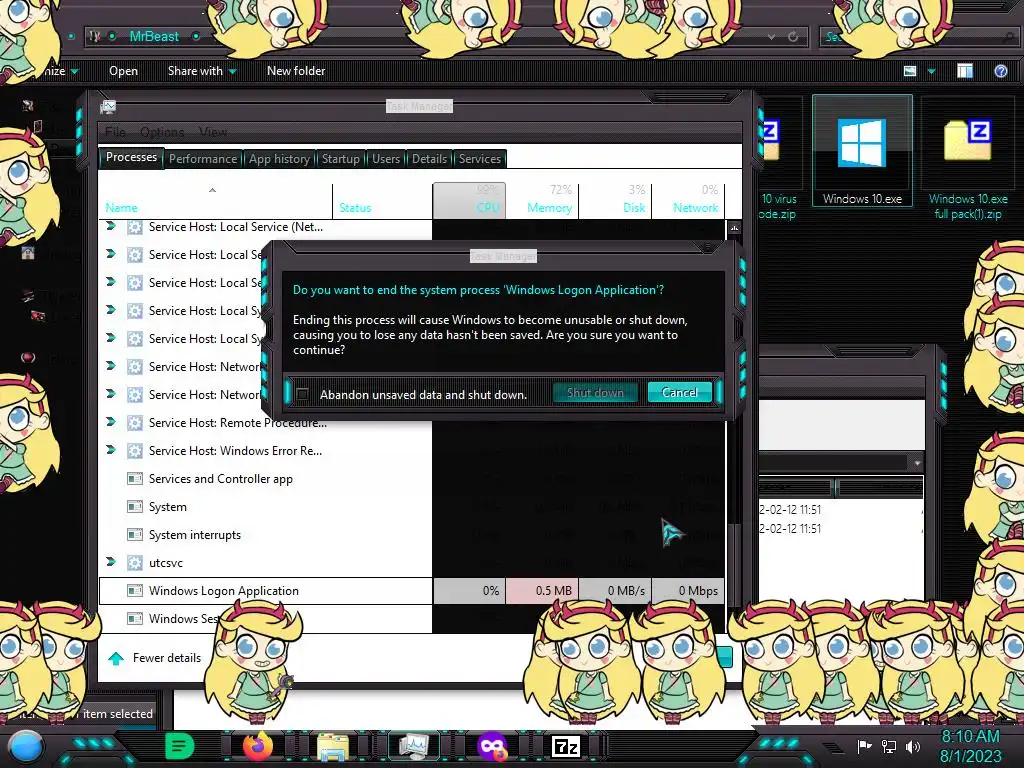
Task: Sort by Disk column header
Action: coord(616,200)
